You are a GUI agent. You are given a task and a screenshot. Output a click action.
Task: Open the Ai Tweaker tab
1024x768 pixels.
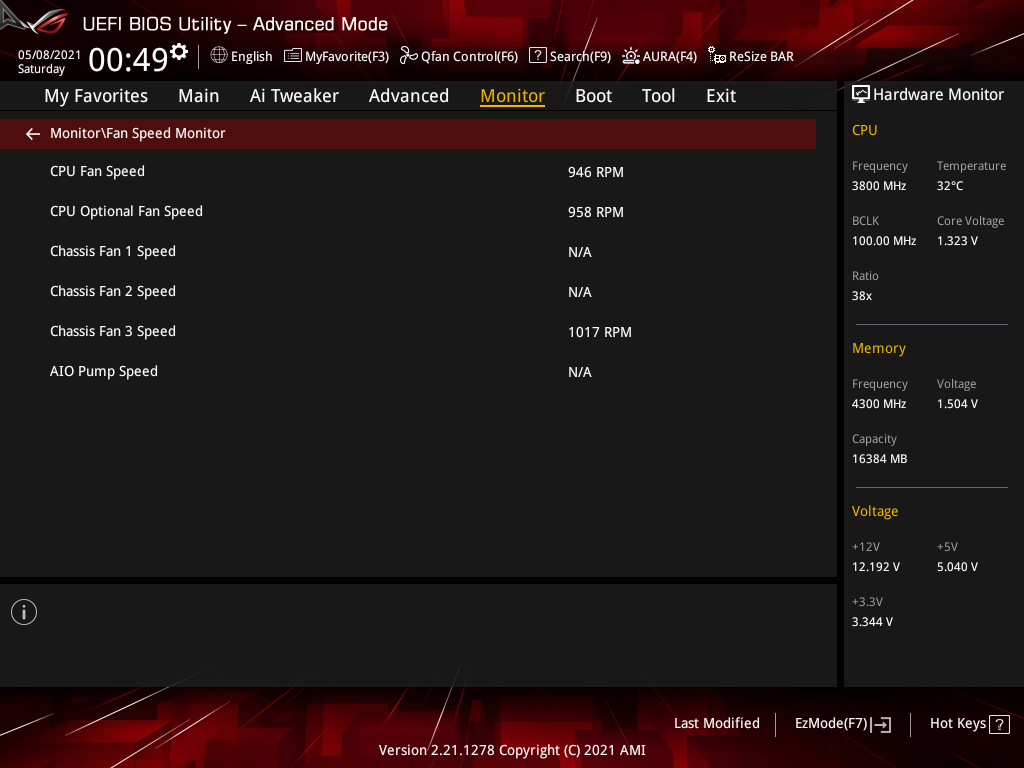click(x=294, y=96)
